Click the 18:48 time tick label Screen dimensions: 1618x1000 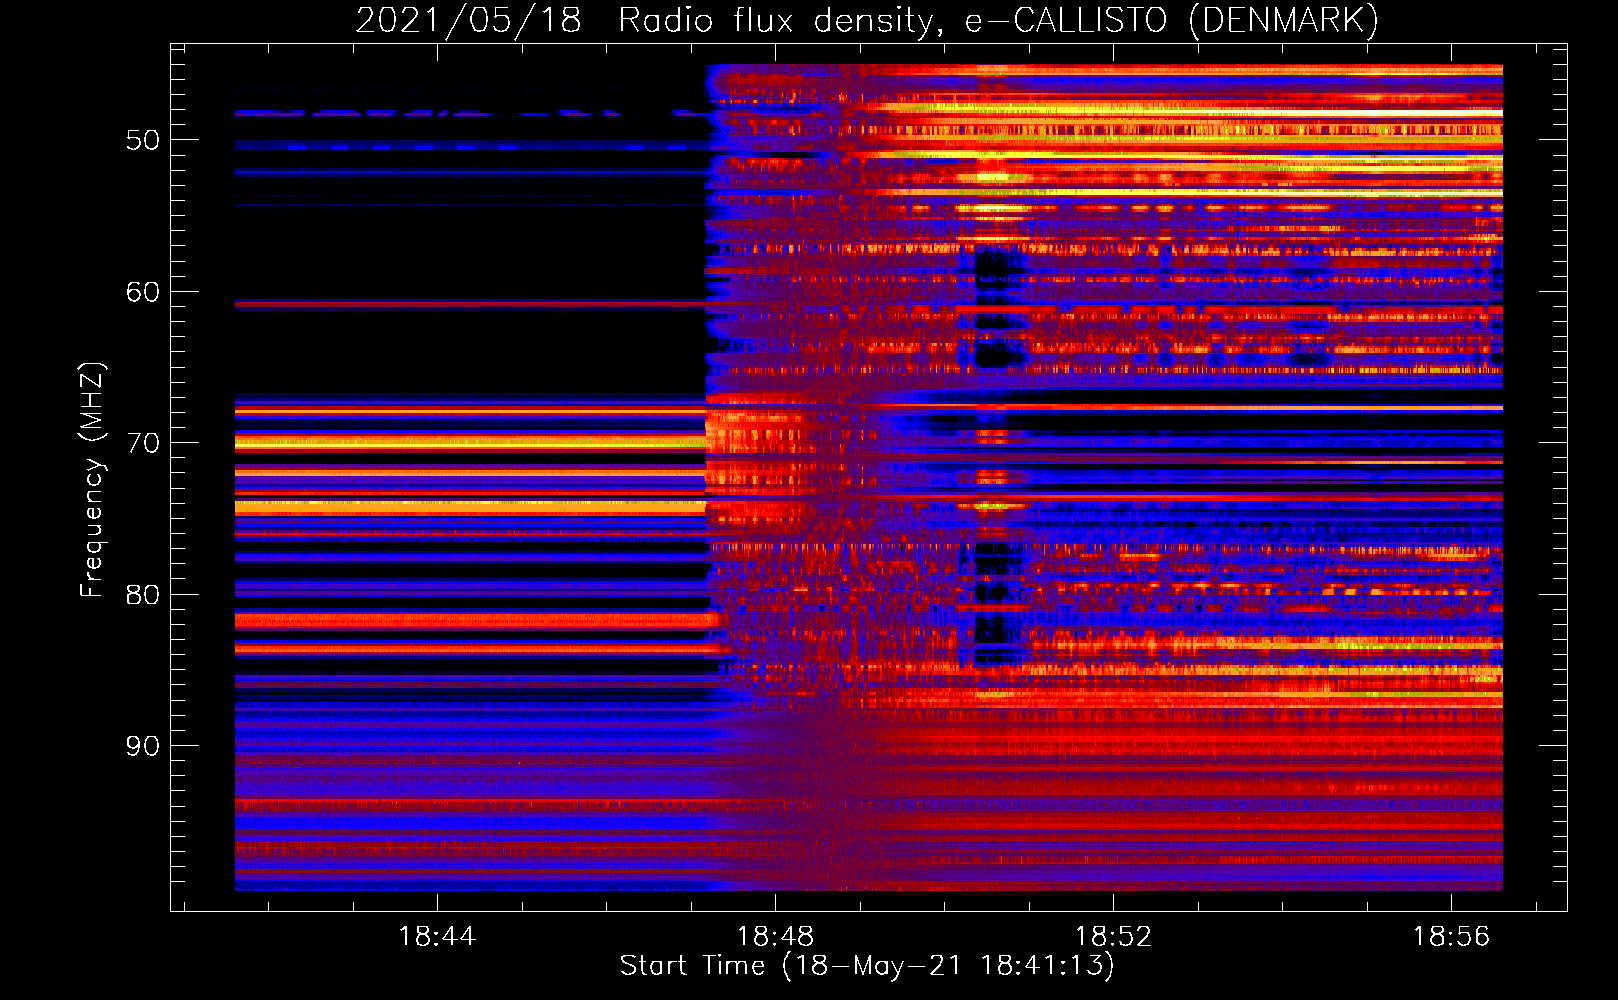(775, 937)
